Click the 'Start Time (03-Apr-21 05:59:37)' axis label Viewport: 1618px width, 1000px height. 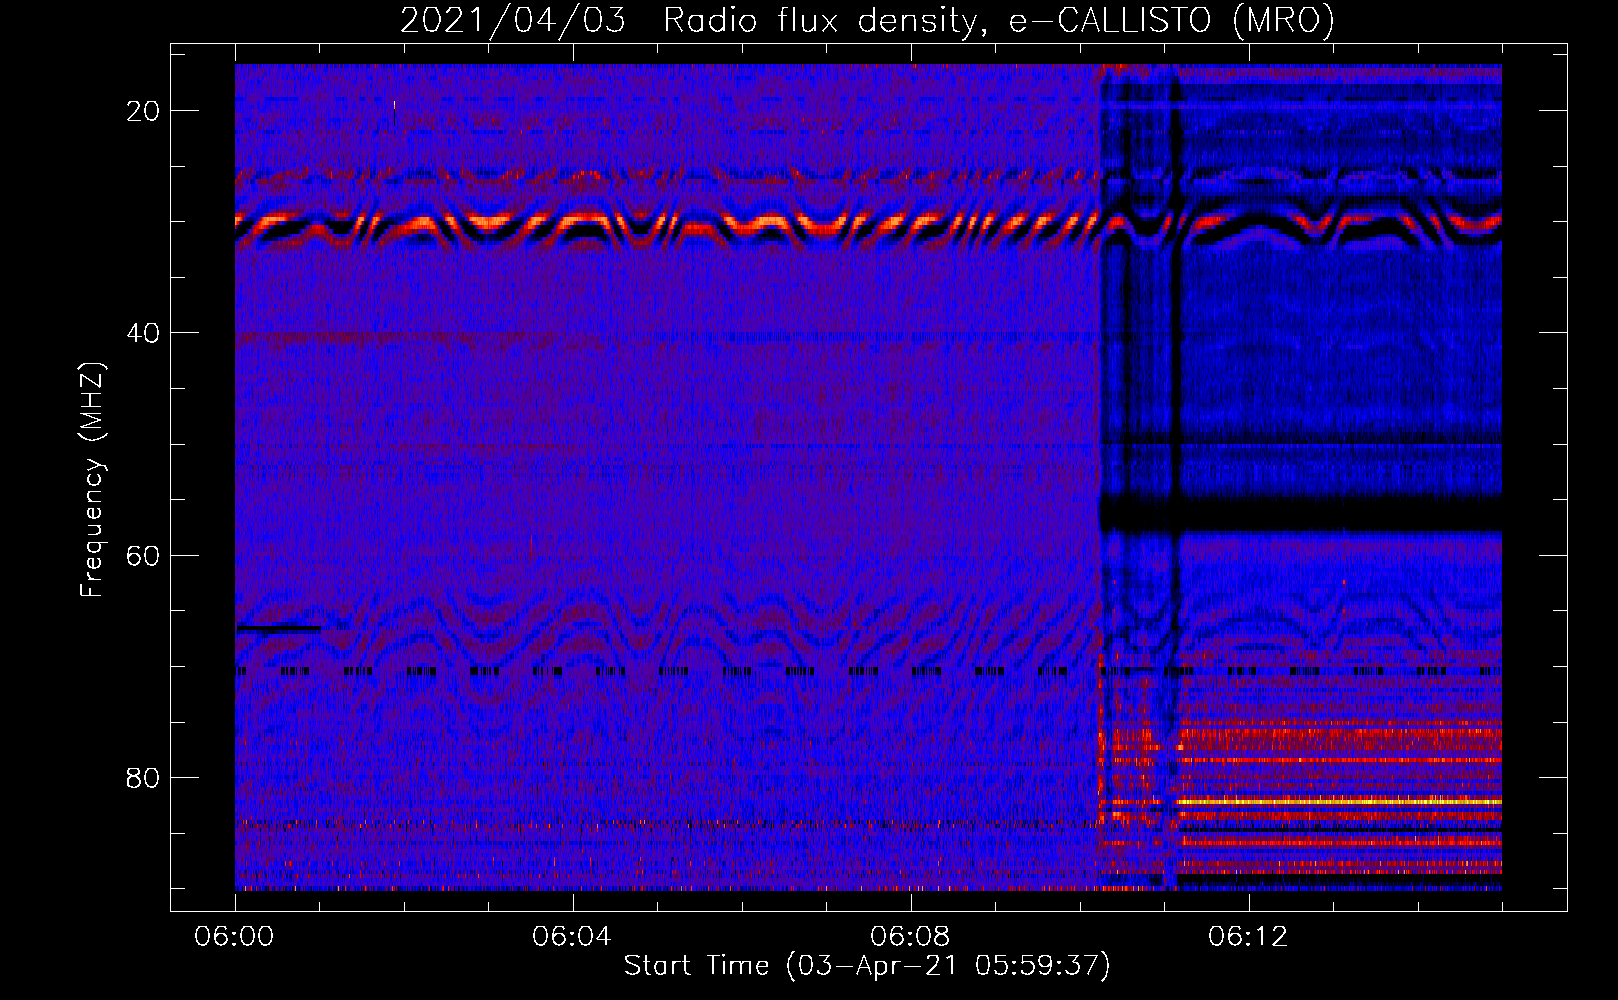pos(867,966)
